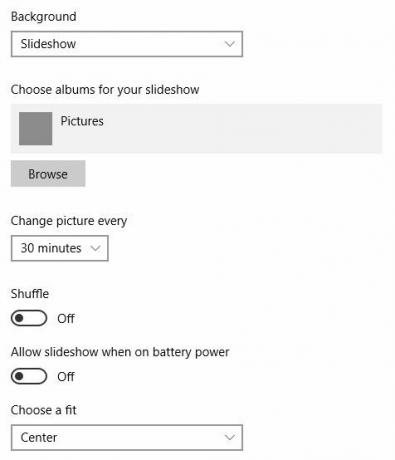Image resolution: width=395 pixels, height=460 pixels.
Task: Select the empty area of the Pictures album row
Action: 243,129
